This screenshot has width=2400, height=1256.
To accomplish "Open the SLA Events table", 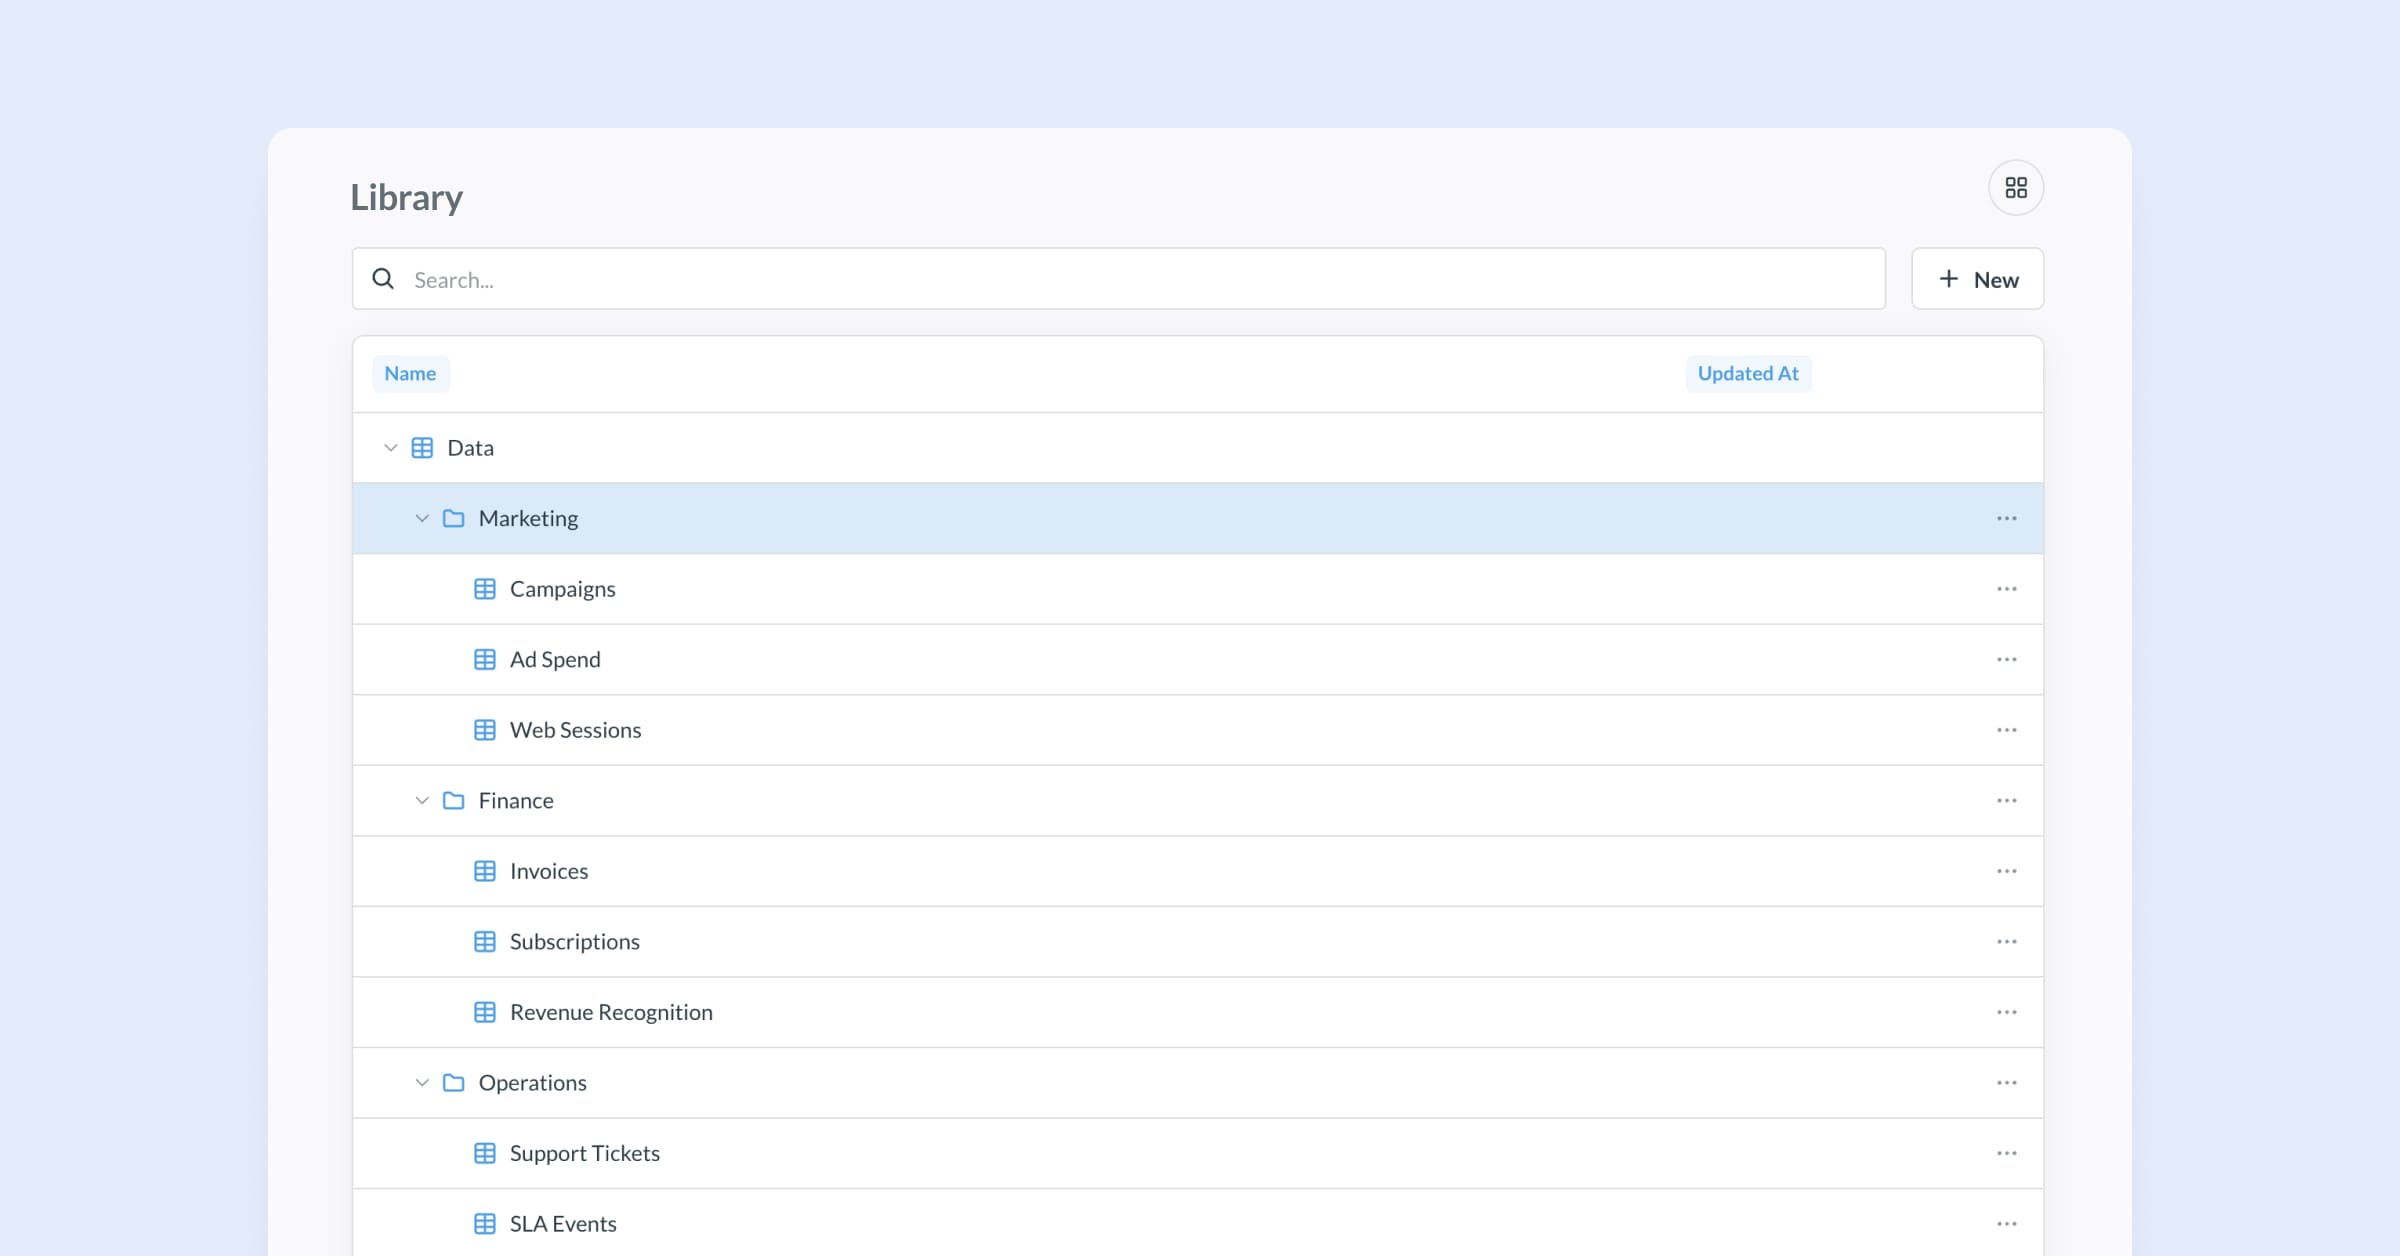I will [x=563, y=1224].
